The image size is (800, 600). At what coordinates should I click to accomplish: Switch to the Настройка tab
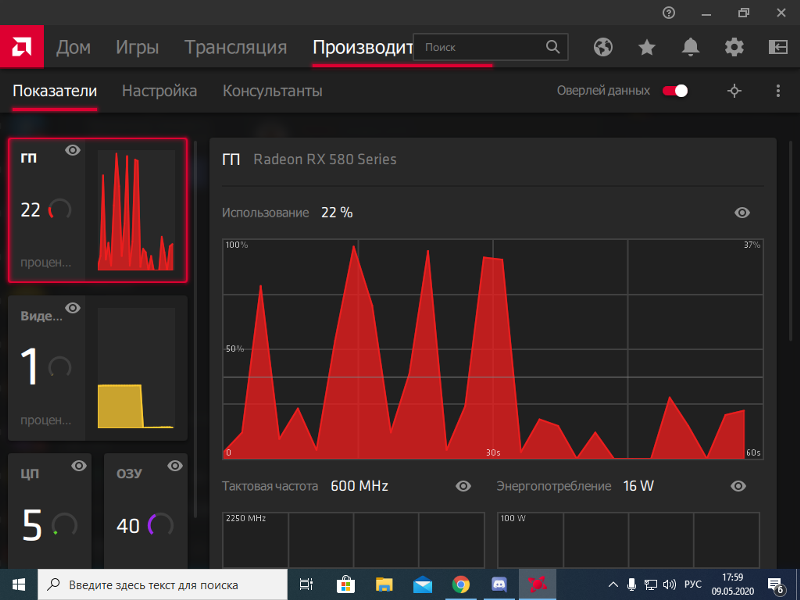[x=159, y=91]
